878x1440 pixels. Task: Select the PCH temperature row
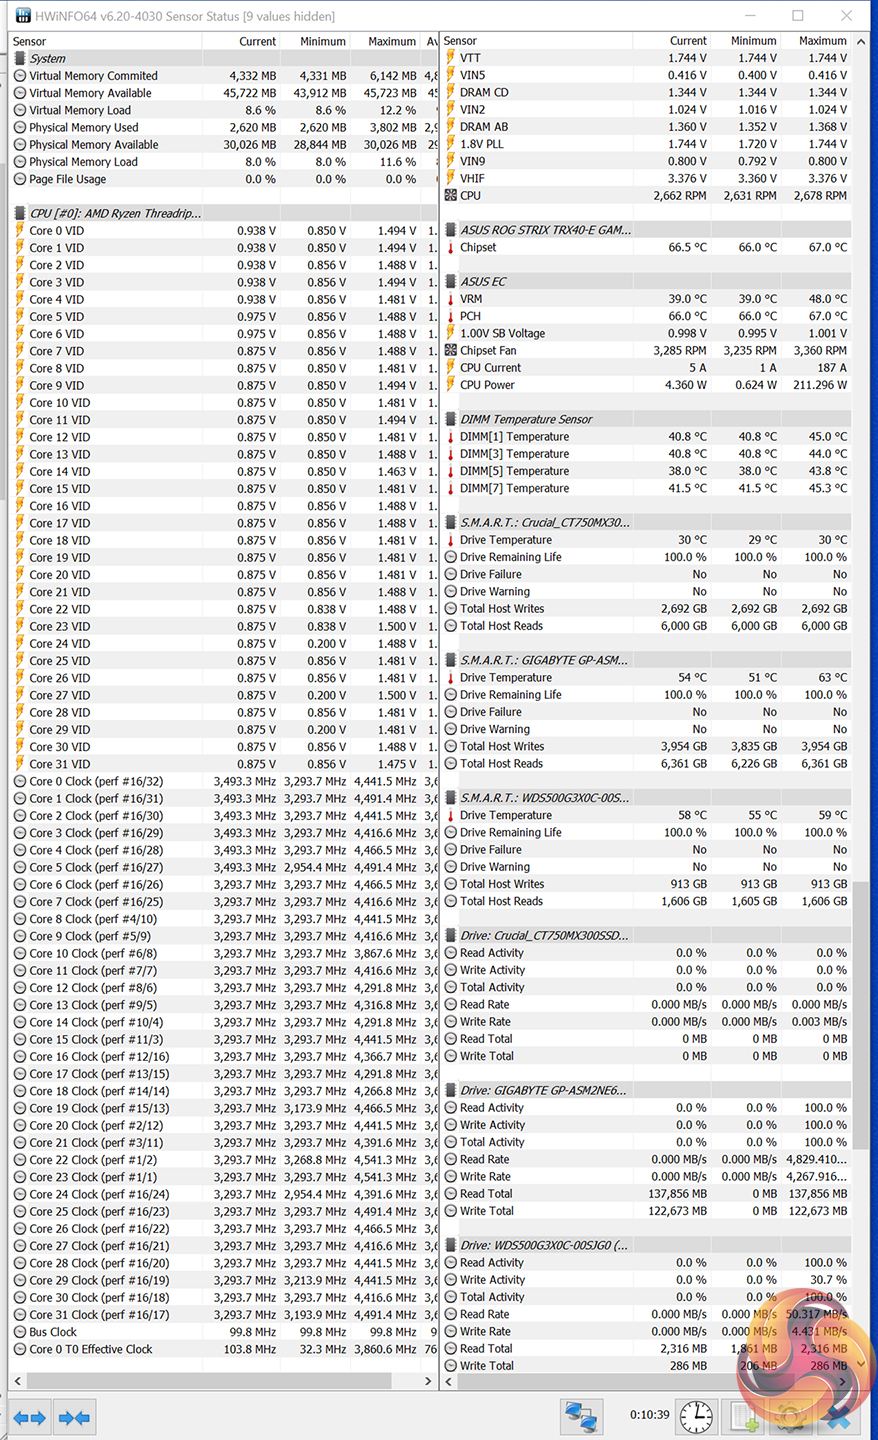(x=646, y=316)
